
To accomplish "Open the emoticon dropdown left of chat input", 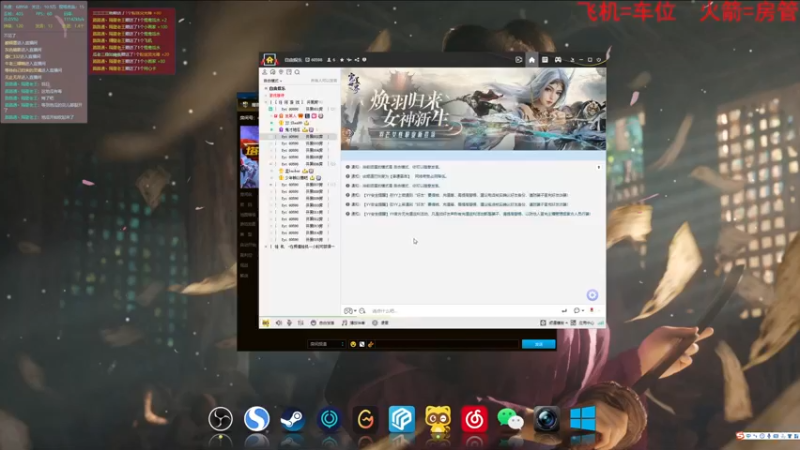I will 350,311.
